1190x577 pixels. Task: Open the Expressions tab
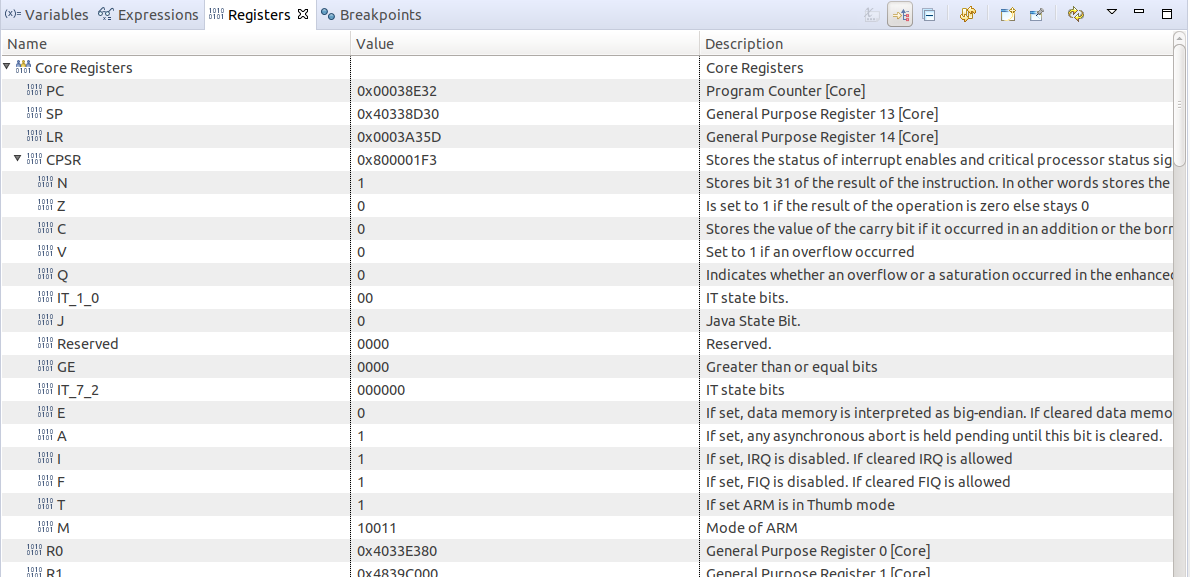[x=148, y=15]
